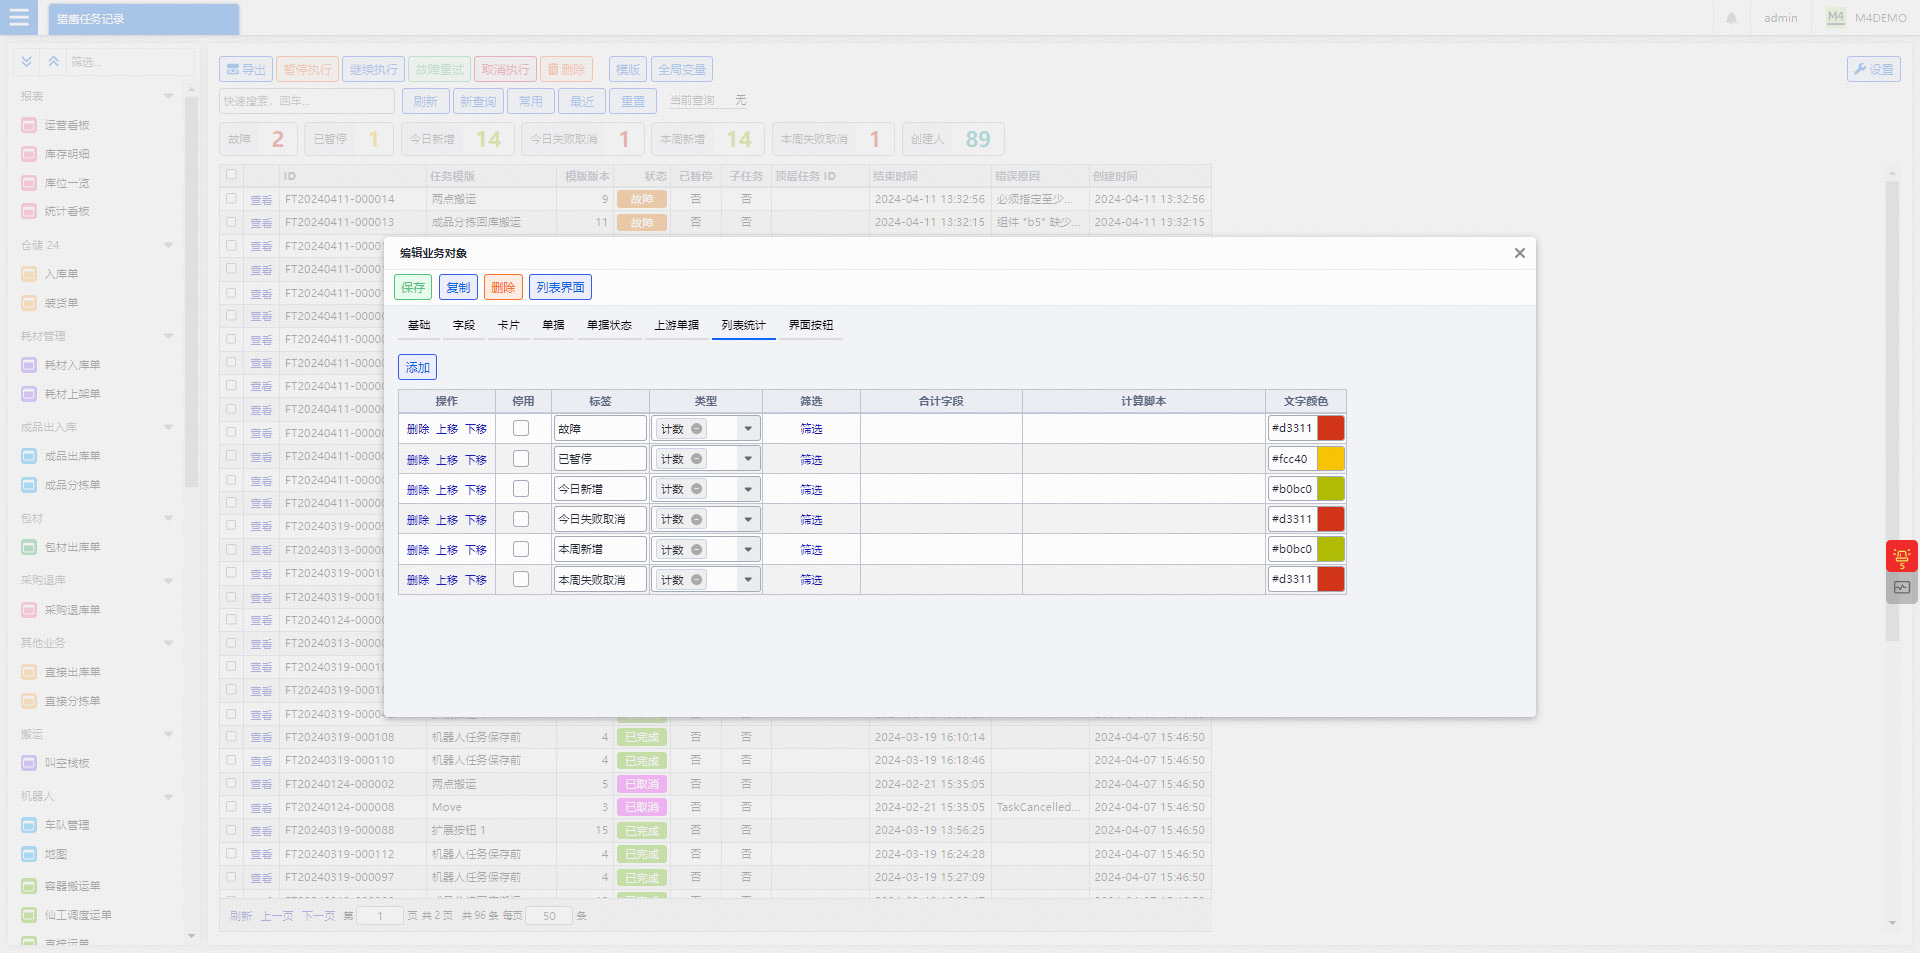Switch to the 单据状态 tab

(609, 325)
